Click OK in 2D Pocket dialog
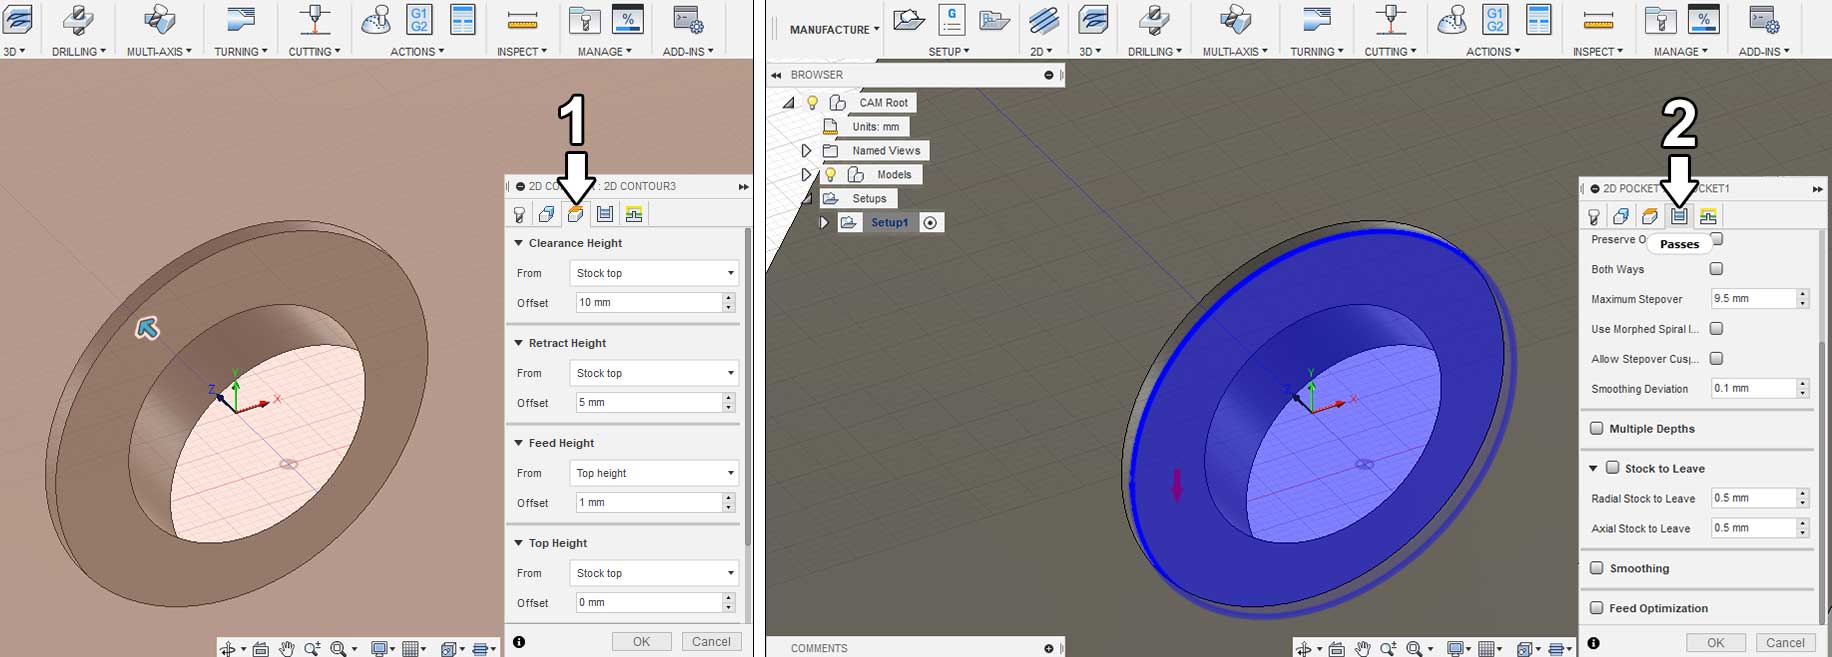This screenshot has height=657, width=1832. pos(1715,643)
